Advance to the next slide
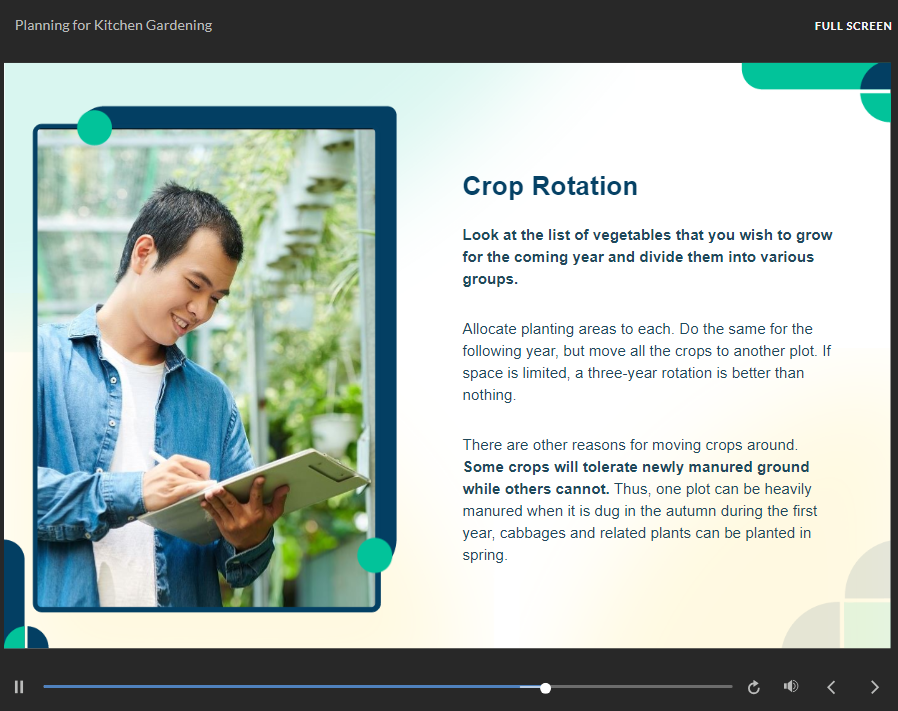This screenshot has height=711, width=898. pos(874,687)
